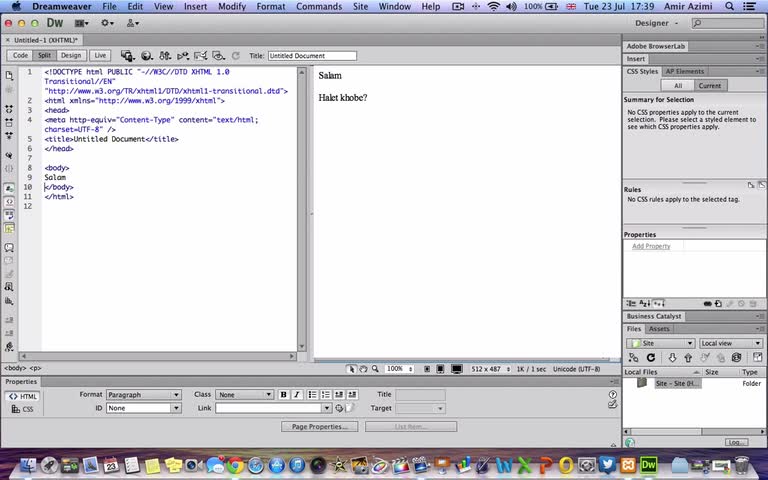Screen dimensions: 768x480
Task: Switch to the Assets tab
Action: pos(659,329)
